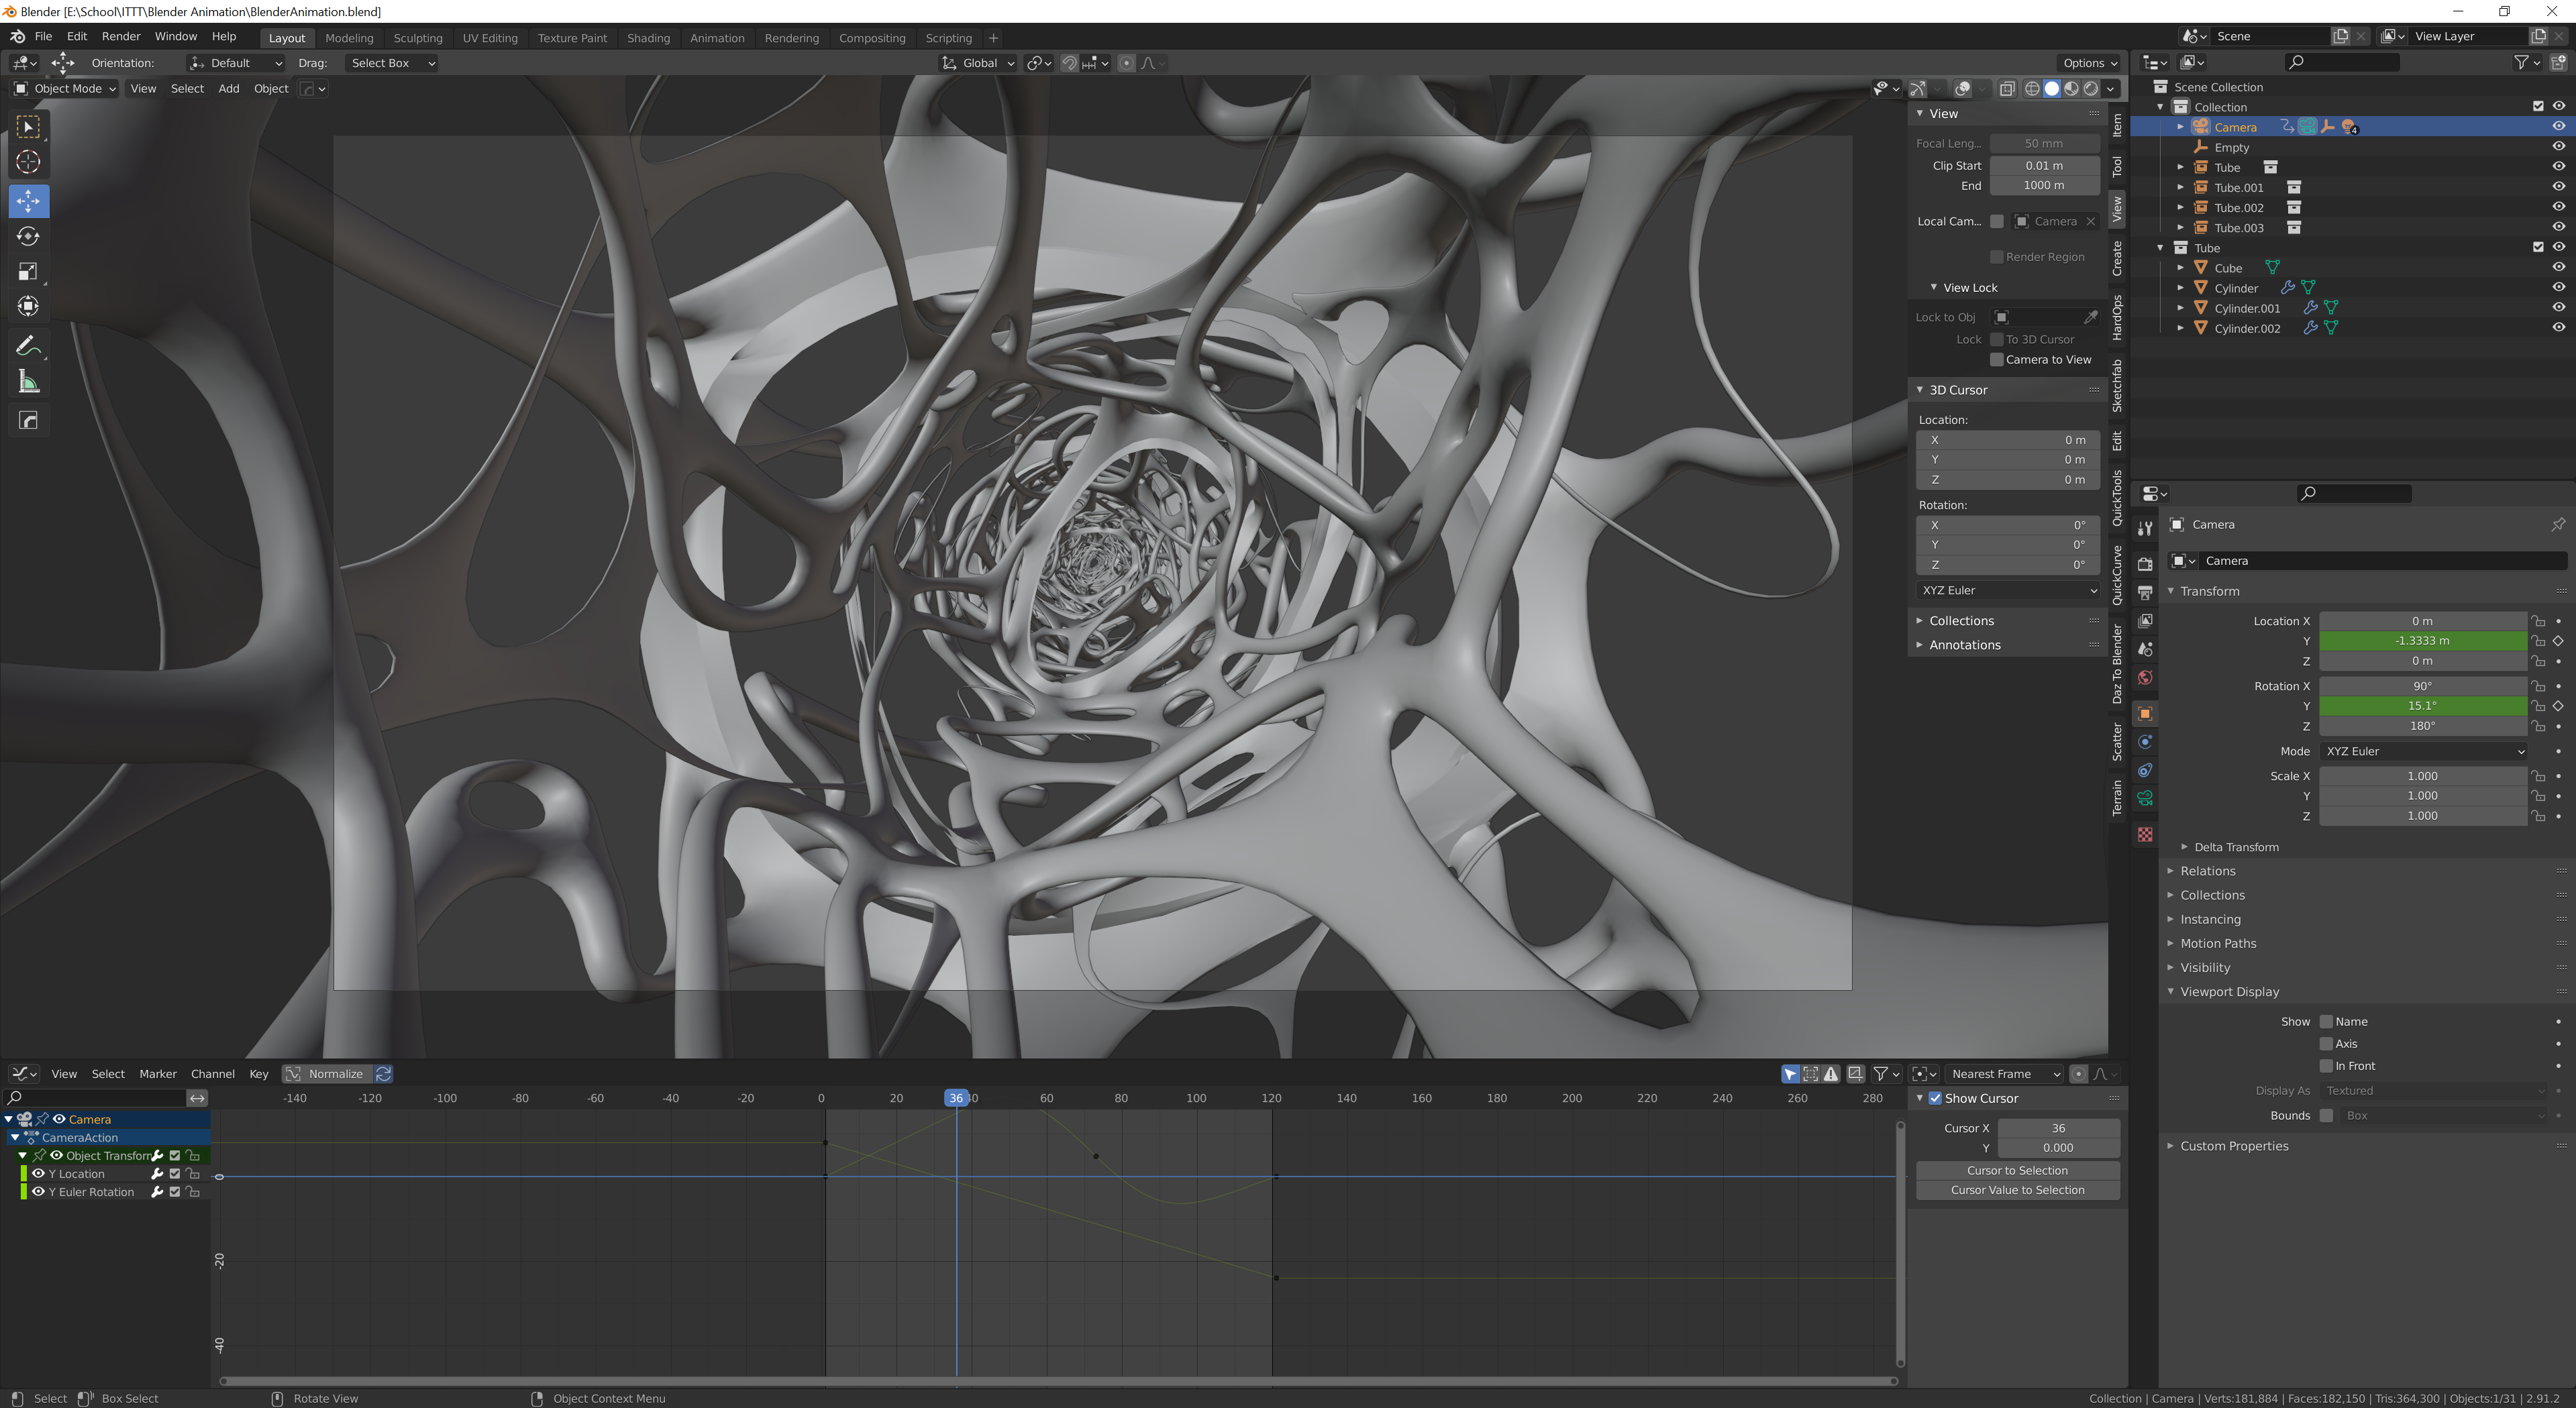Switch viewport to Rendered shading
This screenshot has width=2576, height=1408.
coord(2091,89)
